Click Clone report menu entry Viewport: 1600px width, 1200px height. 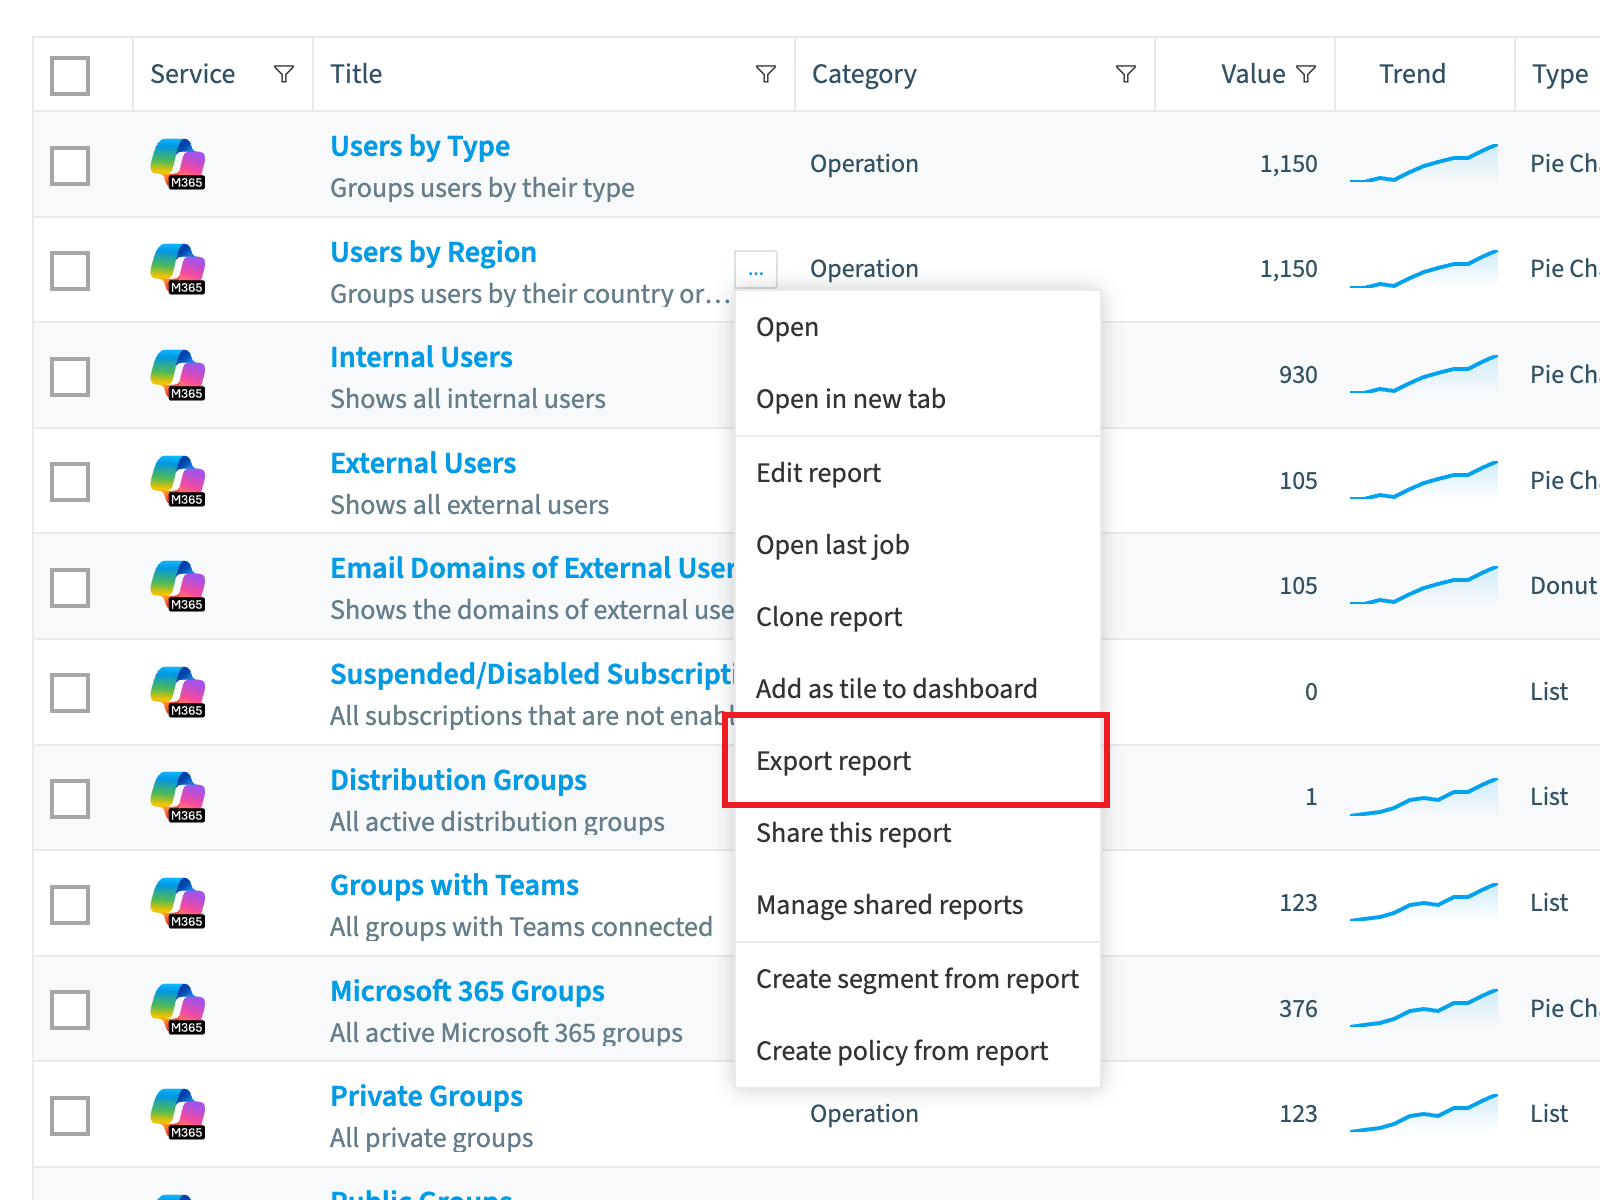pyautogui.click(x=918, y=617)
